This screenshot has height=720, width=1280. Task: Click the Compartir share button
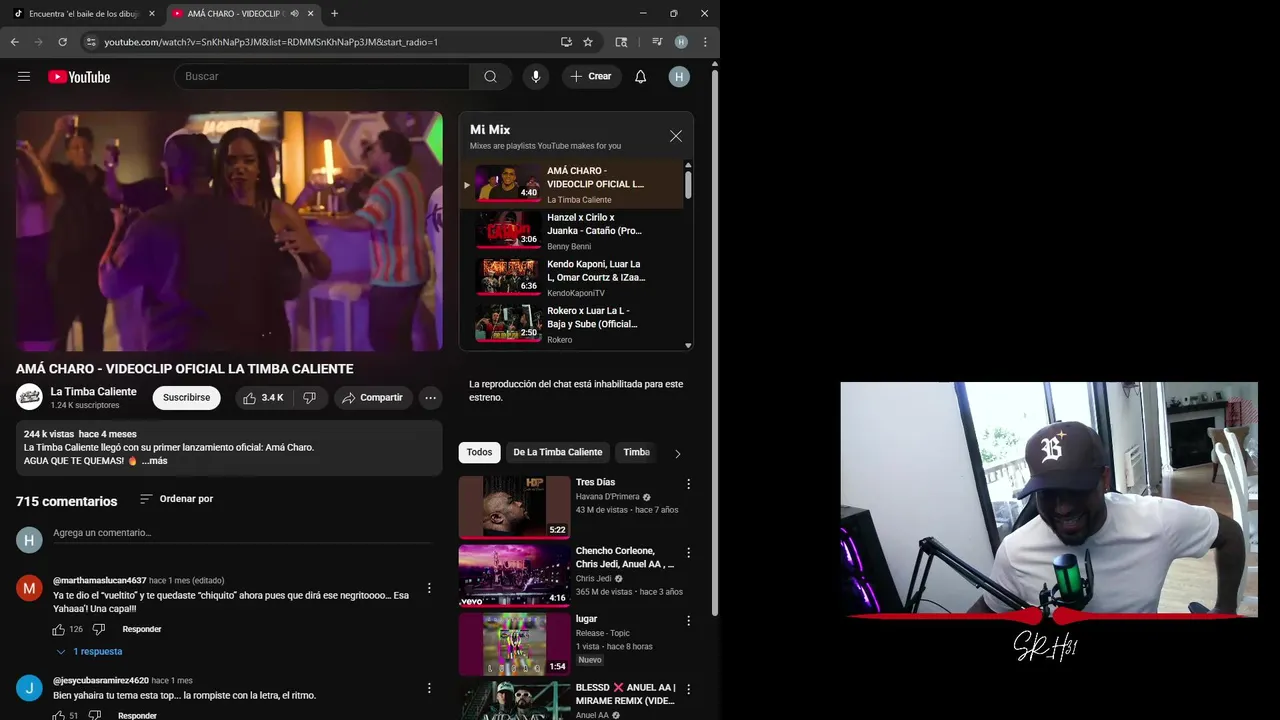coord(372,397)
